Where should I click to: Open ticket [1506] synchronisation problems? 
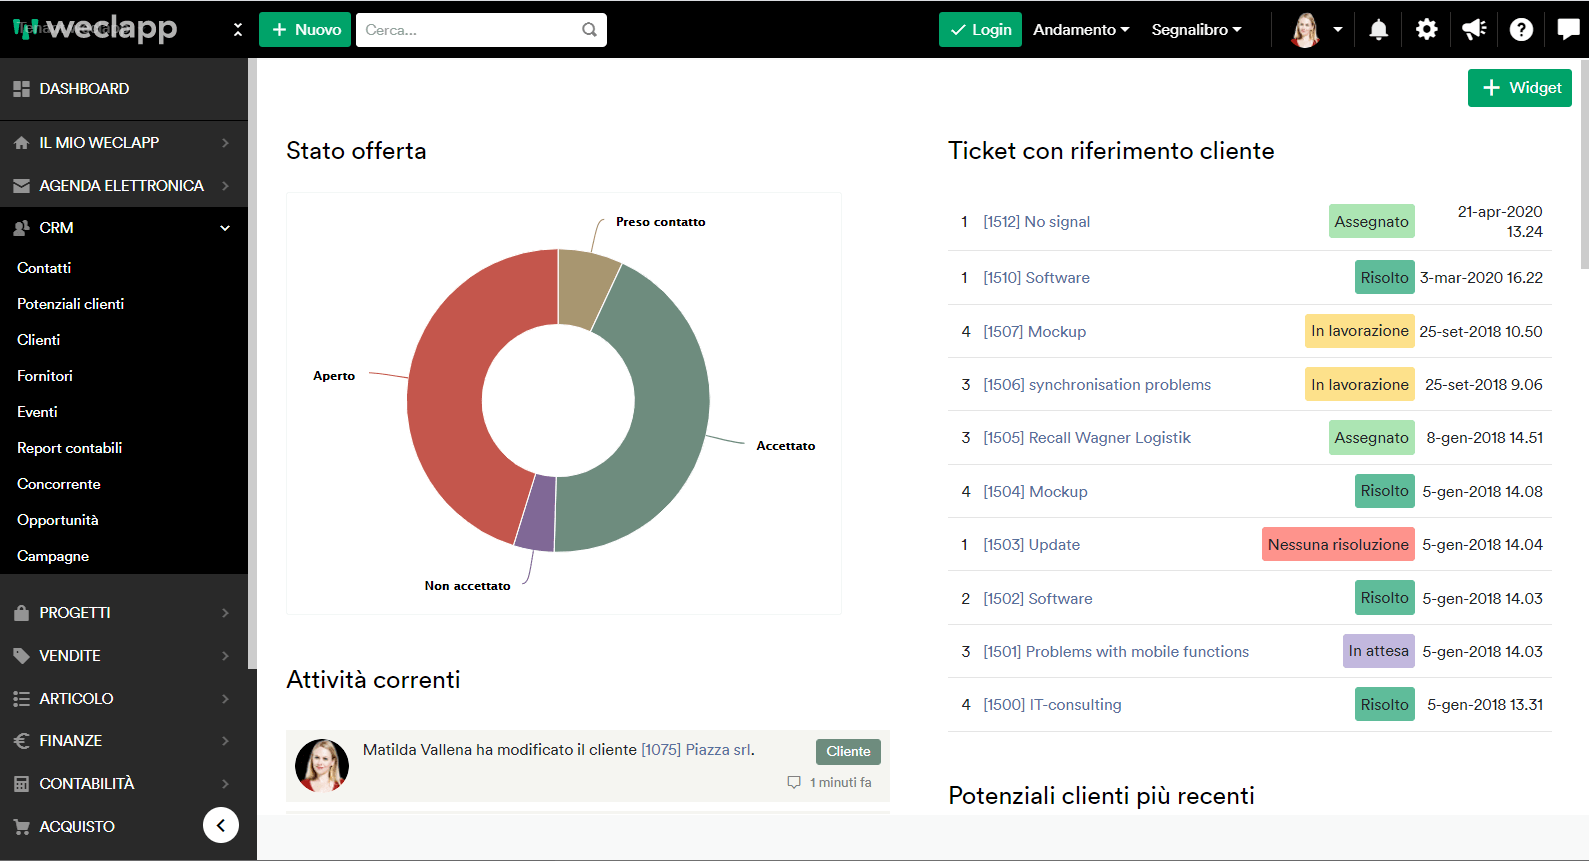click(x=1097, y=385)
